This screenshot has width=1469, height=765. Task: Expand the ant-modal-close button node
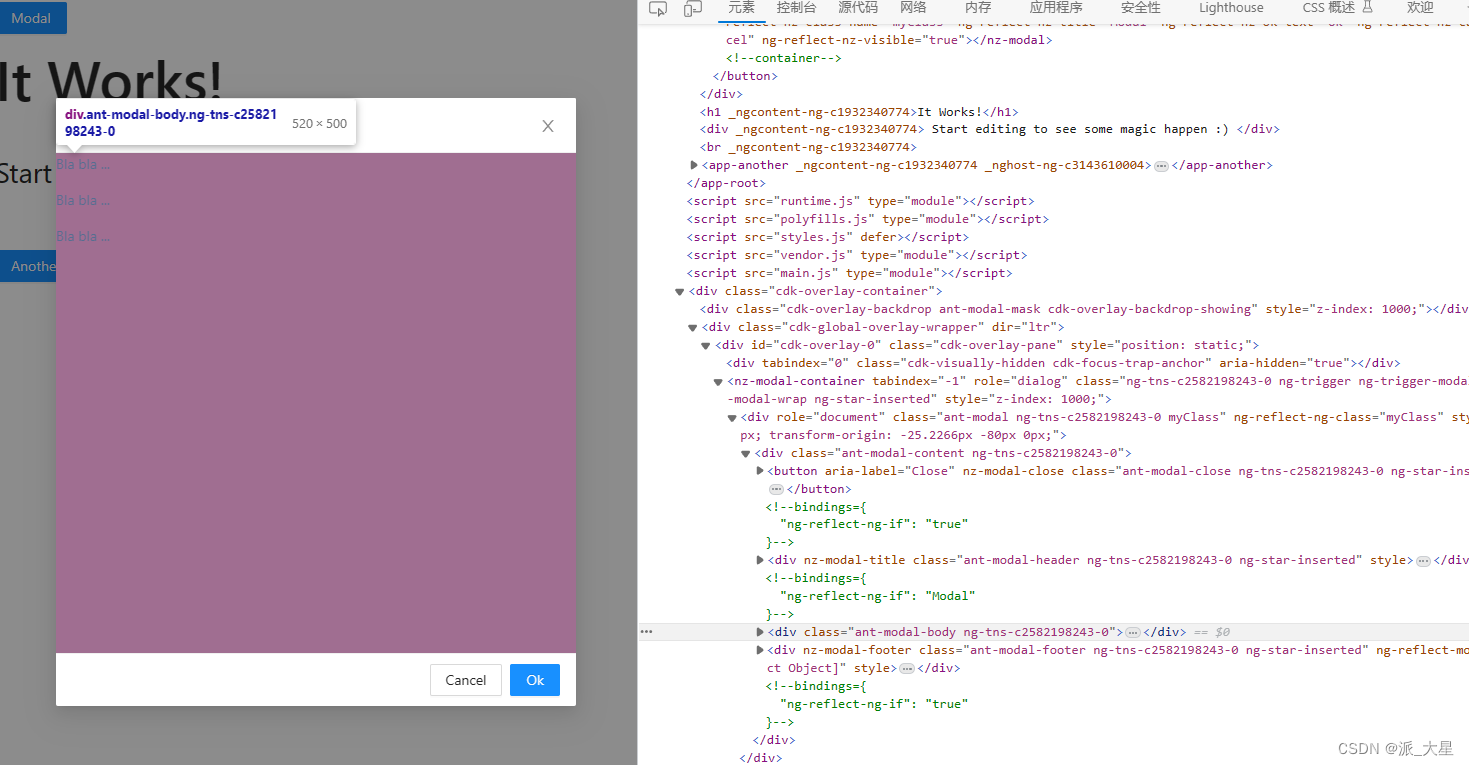pyautogui.click(x=760, y=471)
